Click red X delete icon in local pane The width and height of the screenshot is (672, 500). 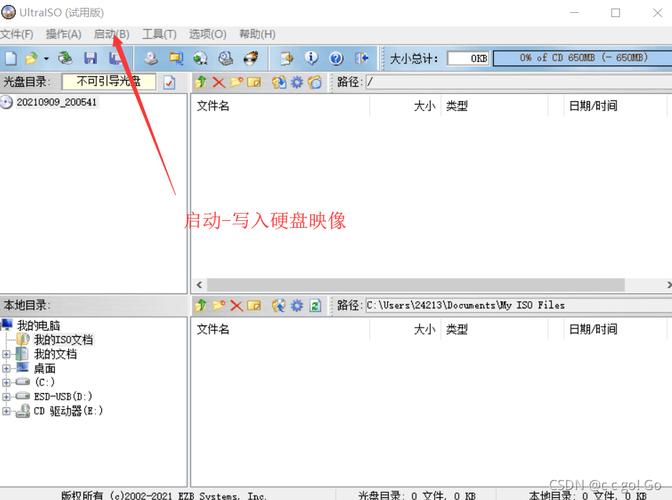point(236,305)
